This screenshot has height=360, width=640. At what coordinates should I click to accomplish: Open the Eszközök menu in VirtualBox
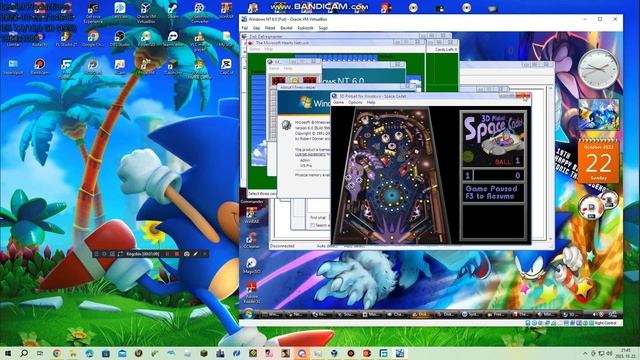(x=305, y=28)
